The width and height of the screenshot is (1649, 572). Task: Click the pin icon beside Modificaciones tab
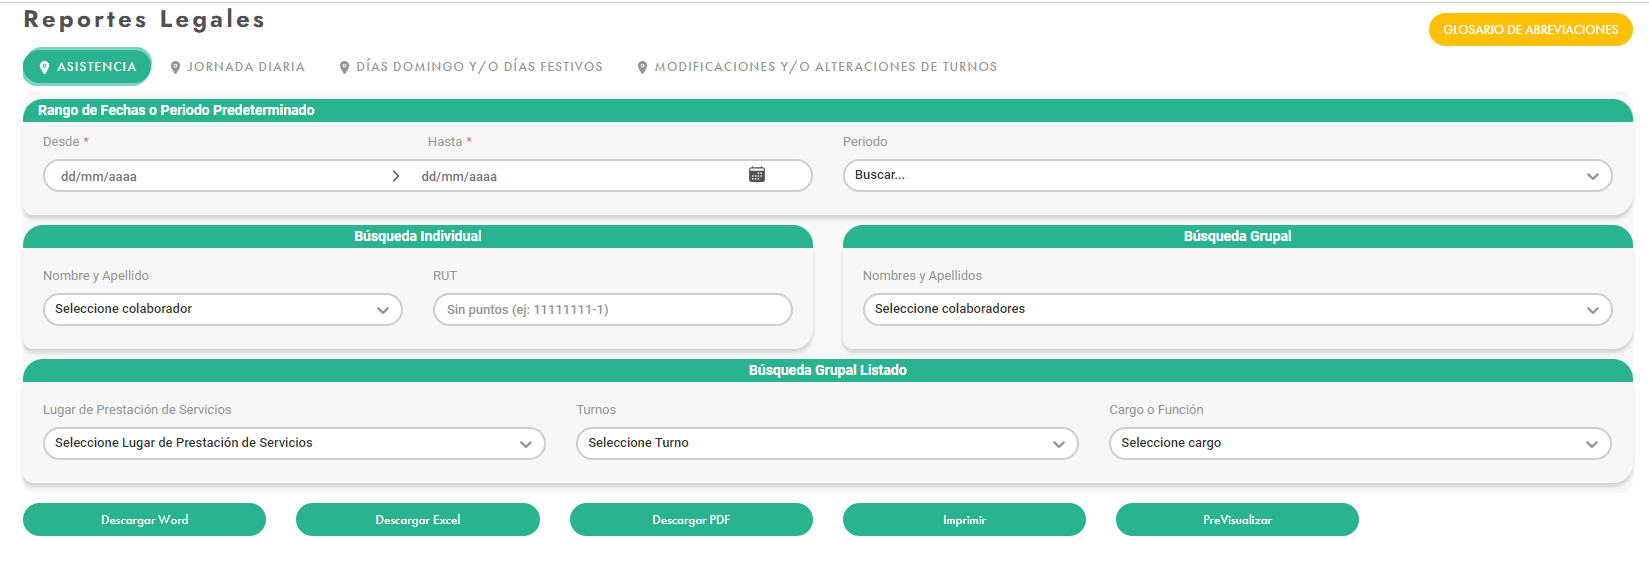[642, 67]
